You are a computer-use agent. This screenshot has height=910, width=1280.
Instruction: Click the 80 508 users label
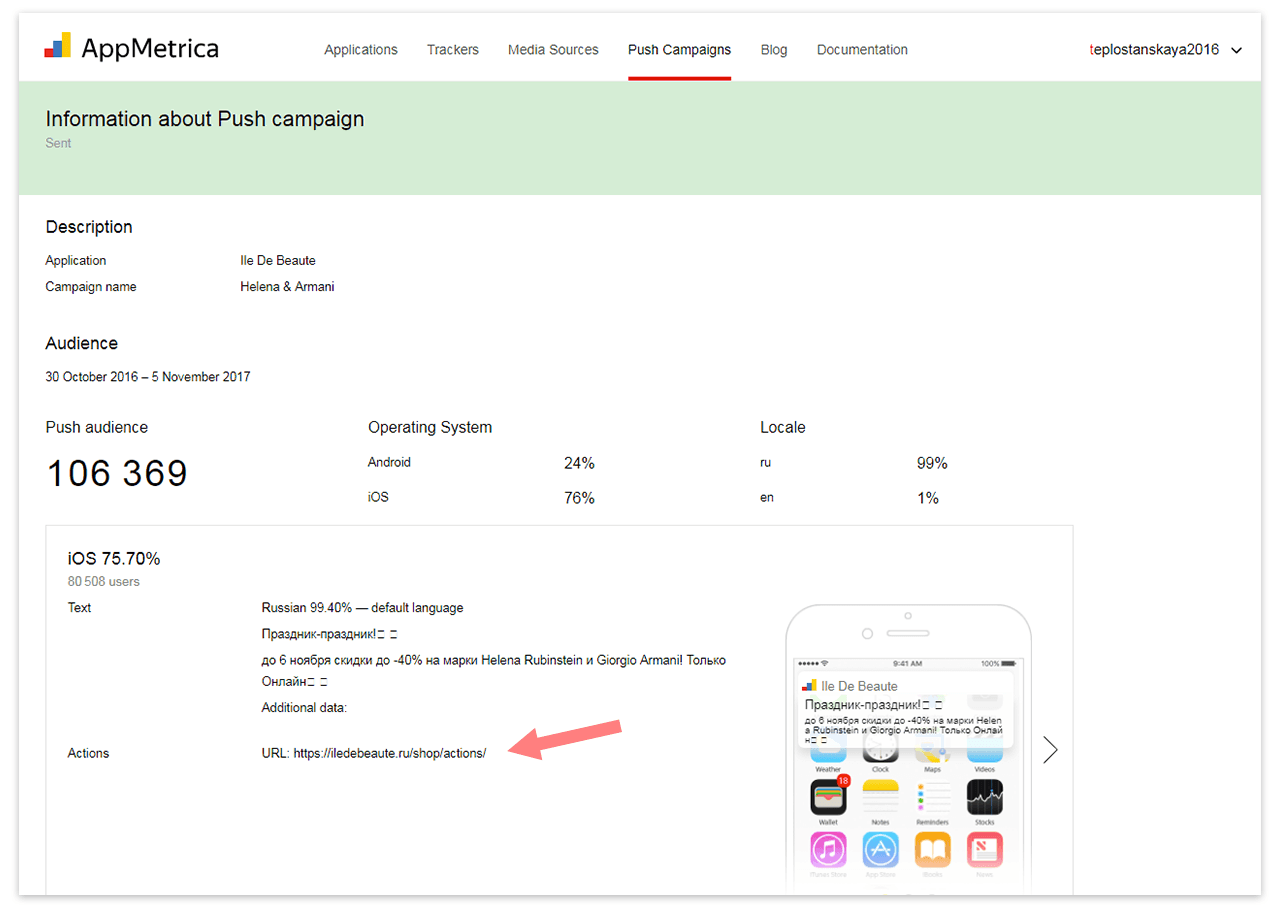(x=104, y=581)
